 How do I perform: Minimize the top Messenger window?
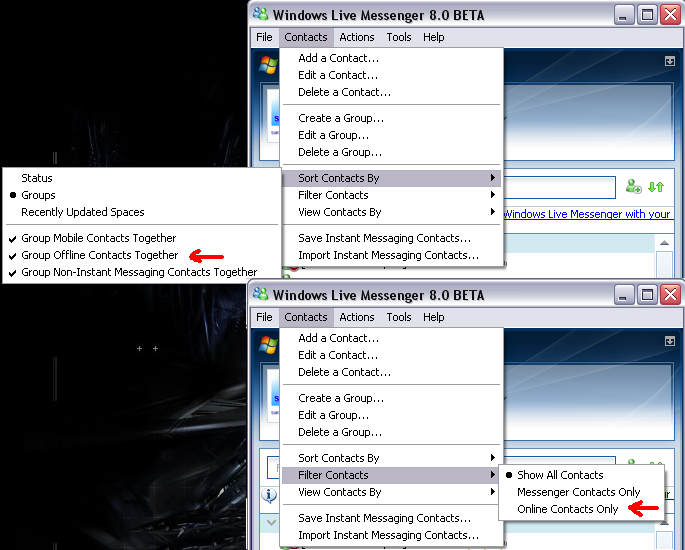[x=624, y=15]
